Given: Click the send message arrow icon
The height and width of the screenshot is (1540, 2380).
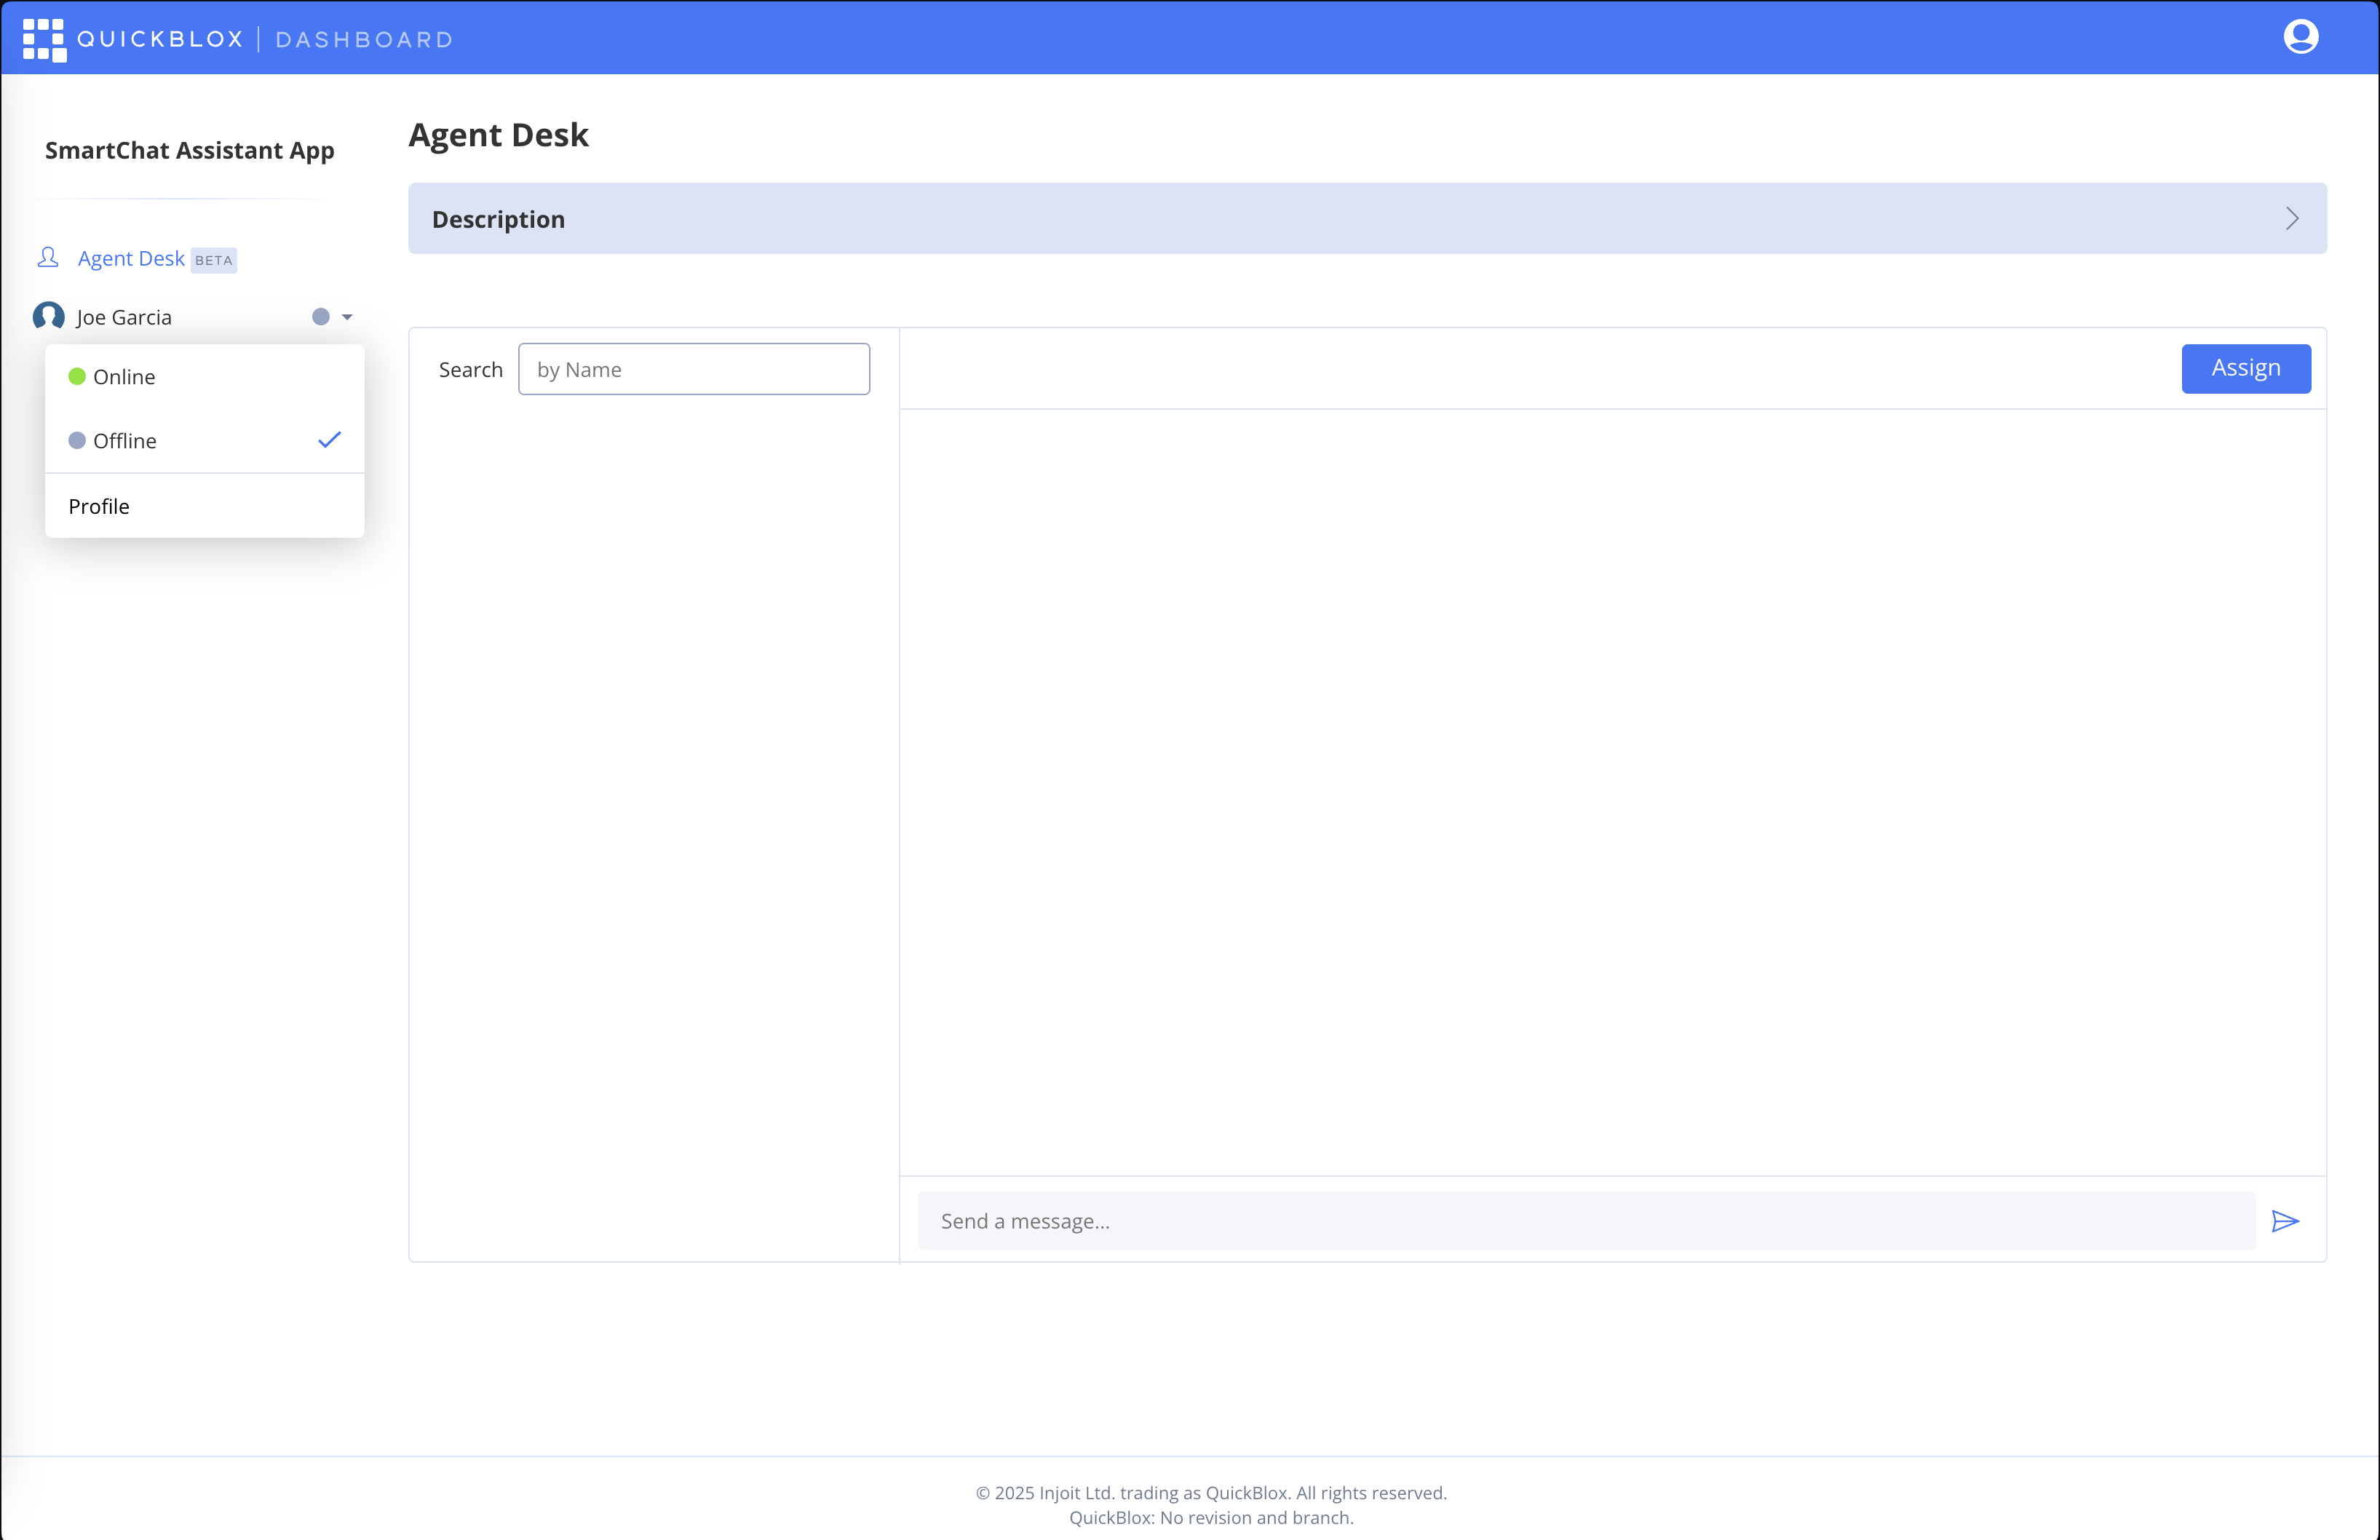Looking at the screenshot, I should 2285,1221.
